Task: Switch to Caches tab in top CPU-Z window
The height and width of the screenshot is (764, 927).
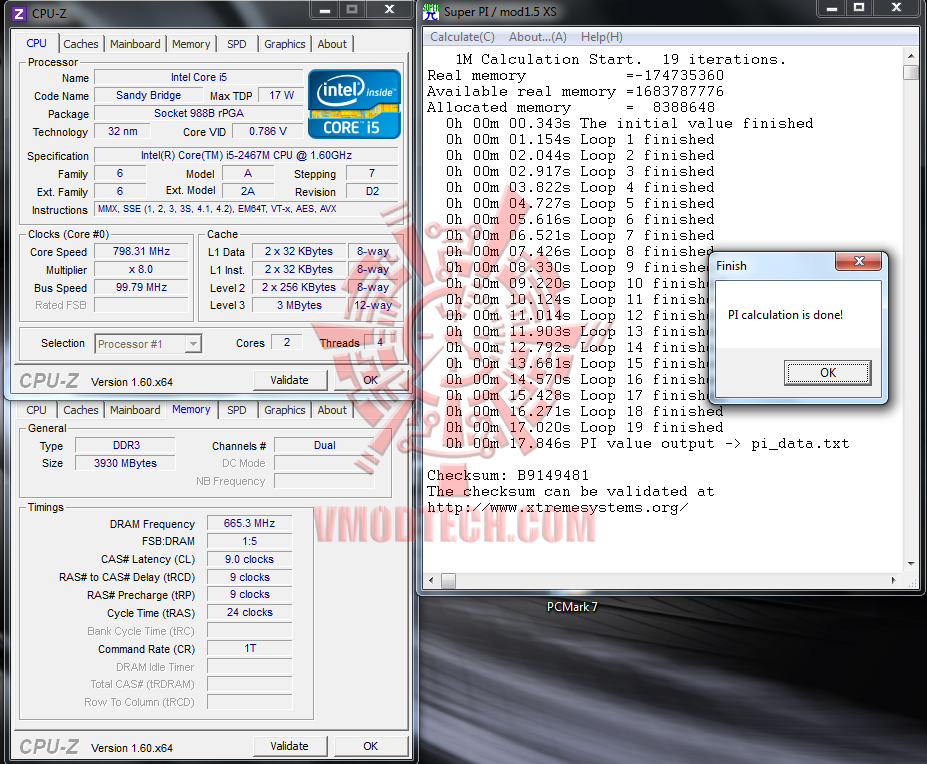Action: click(x=81, y=44)
